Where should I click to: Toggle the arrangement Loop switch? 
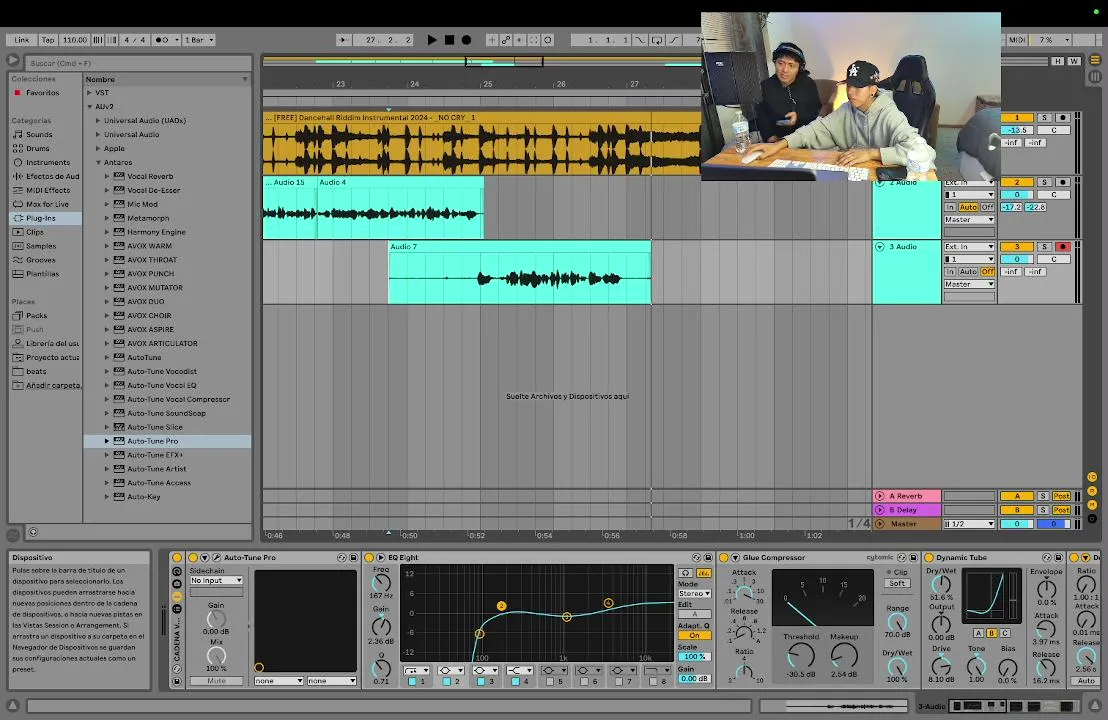click(656, 40)
